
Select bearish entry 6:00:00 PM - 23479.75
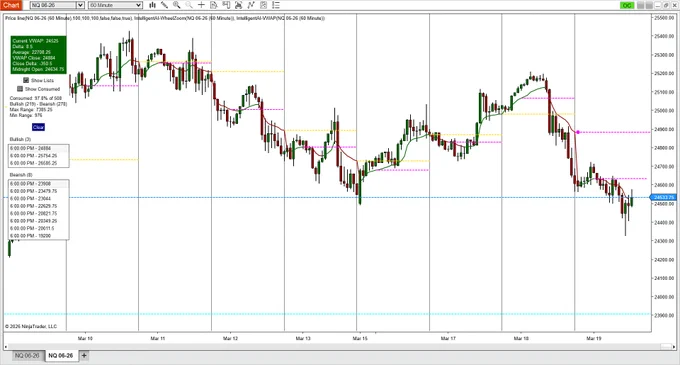39,191
